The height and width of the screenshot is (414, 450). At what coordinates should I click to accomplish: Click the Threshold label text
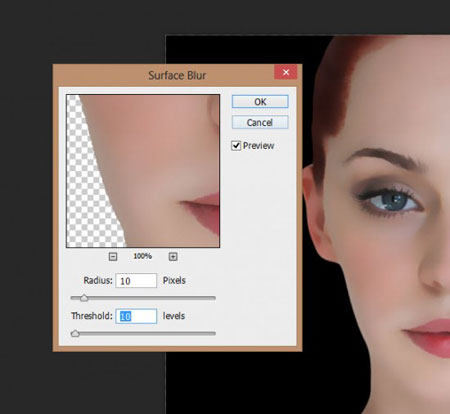[x=92, y=316]
